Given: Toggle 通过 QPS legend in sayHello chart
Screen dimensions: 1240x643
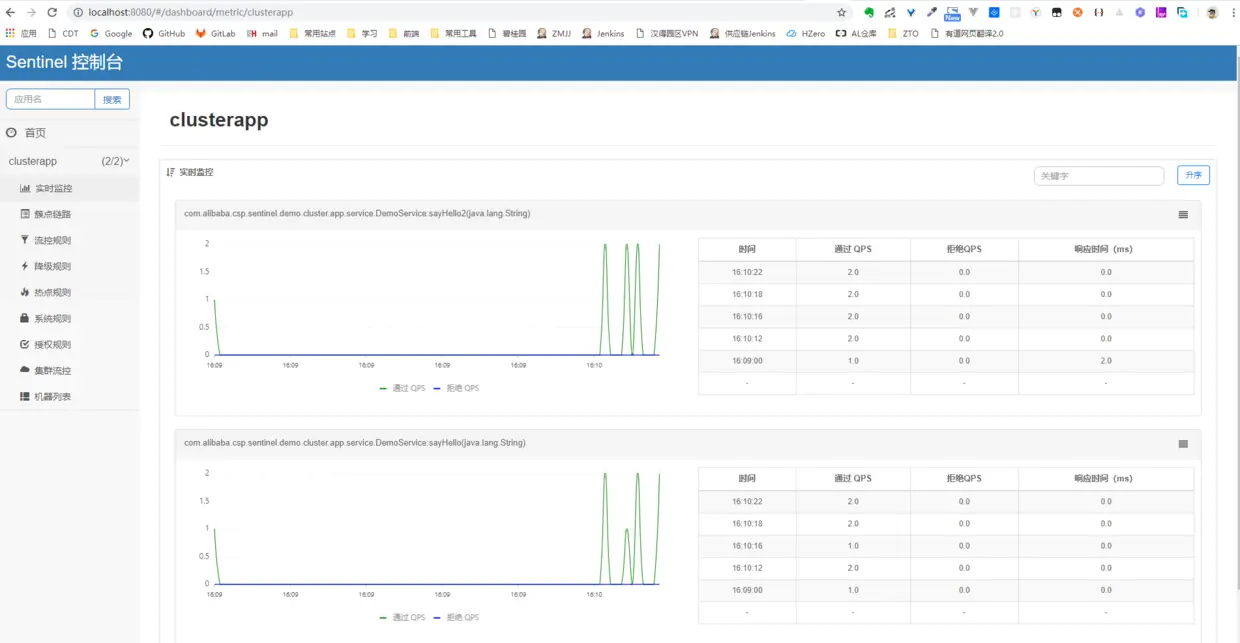Looking at the screenshot, I should click(x=402, y=617).
